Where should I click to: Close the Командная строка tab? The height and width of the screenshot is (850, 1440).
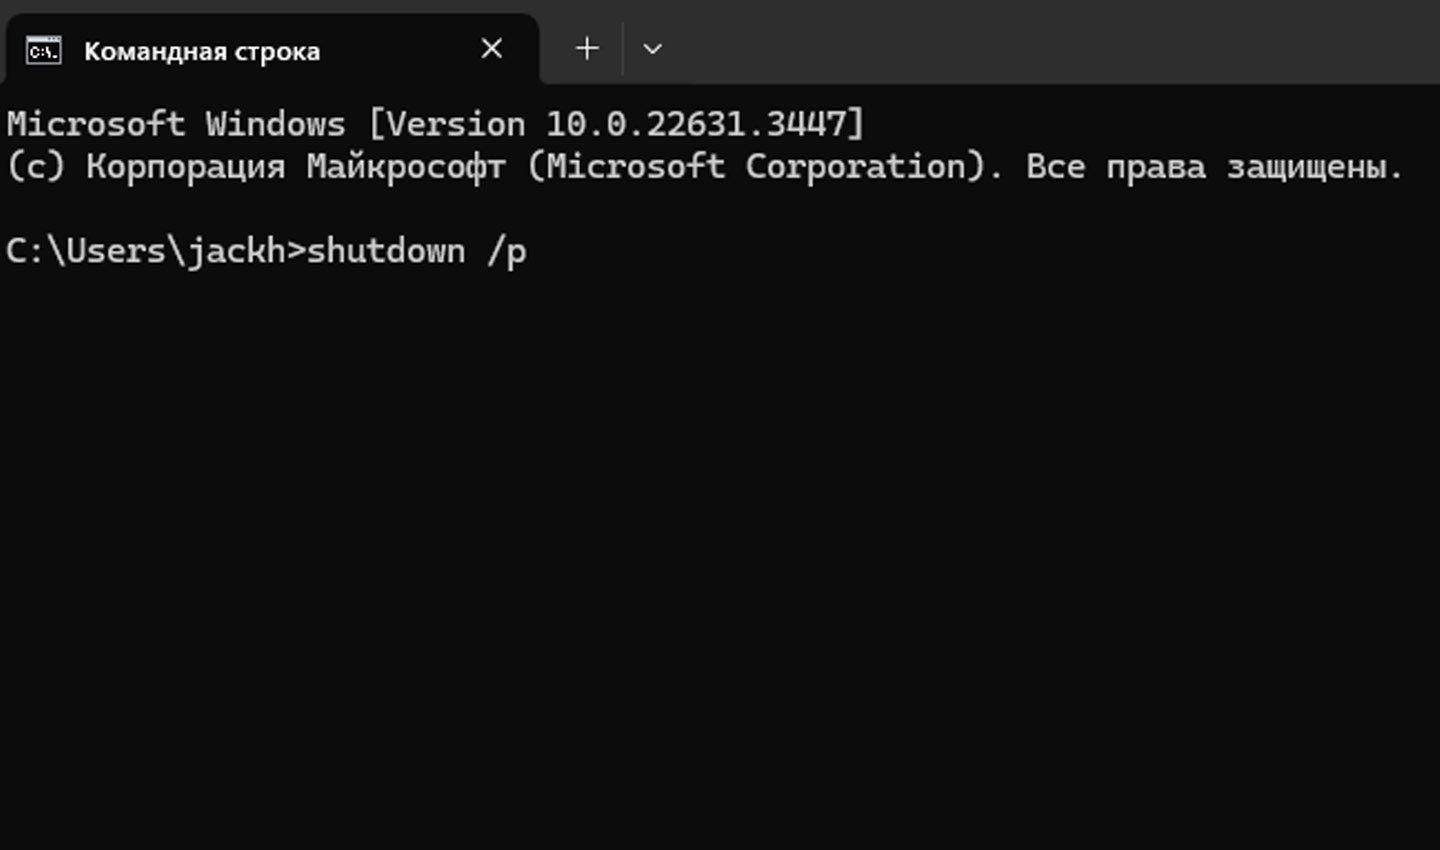coord(491,48)
